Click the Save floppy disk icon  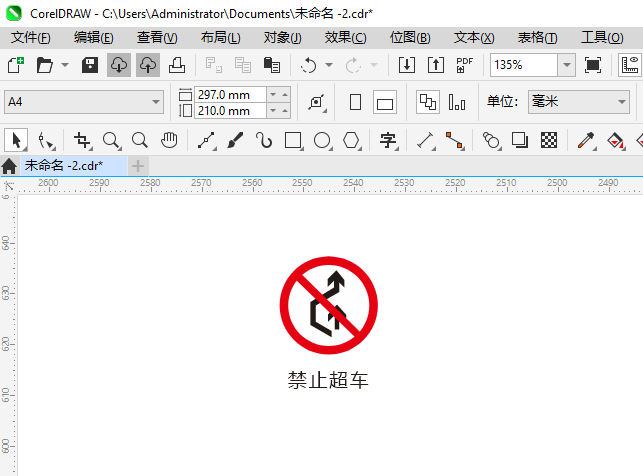(x=89, y=65)
